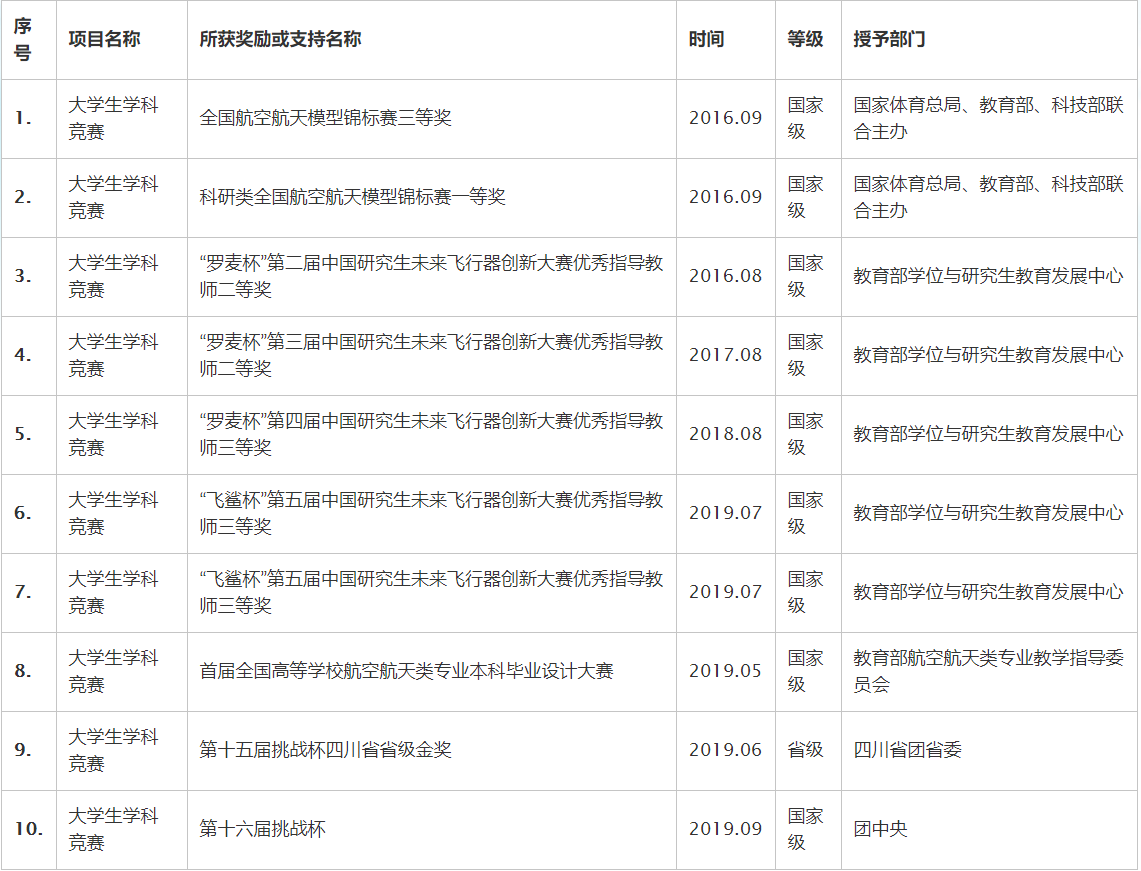The image size is (1141, 871).
Task: Click the 项目名称 column header
Action: pyautogui.click(x=122, y=40)
